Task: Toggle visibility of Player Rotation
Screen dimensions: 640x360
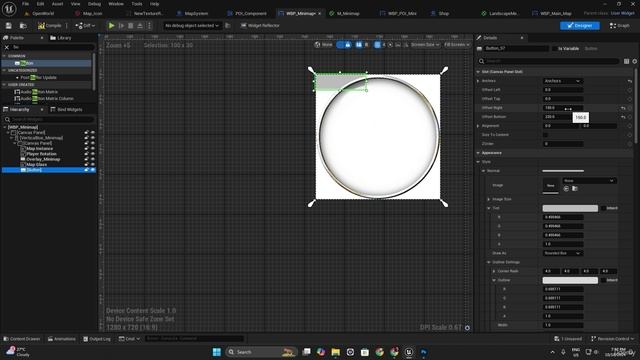Action: [x=93, y=154]
